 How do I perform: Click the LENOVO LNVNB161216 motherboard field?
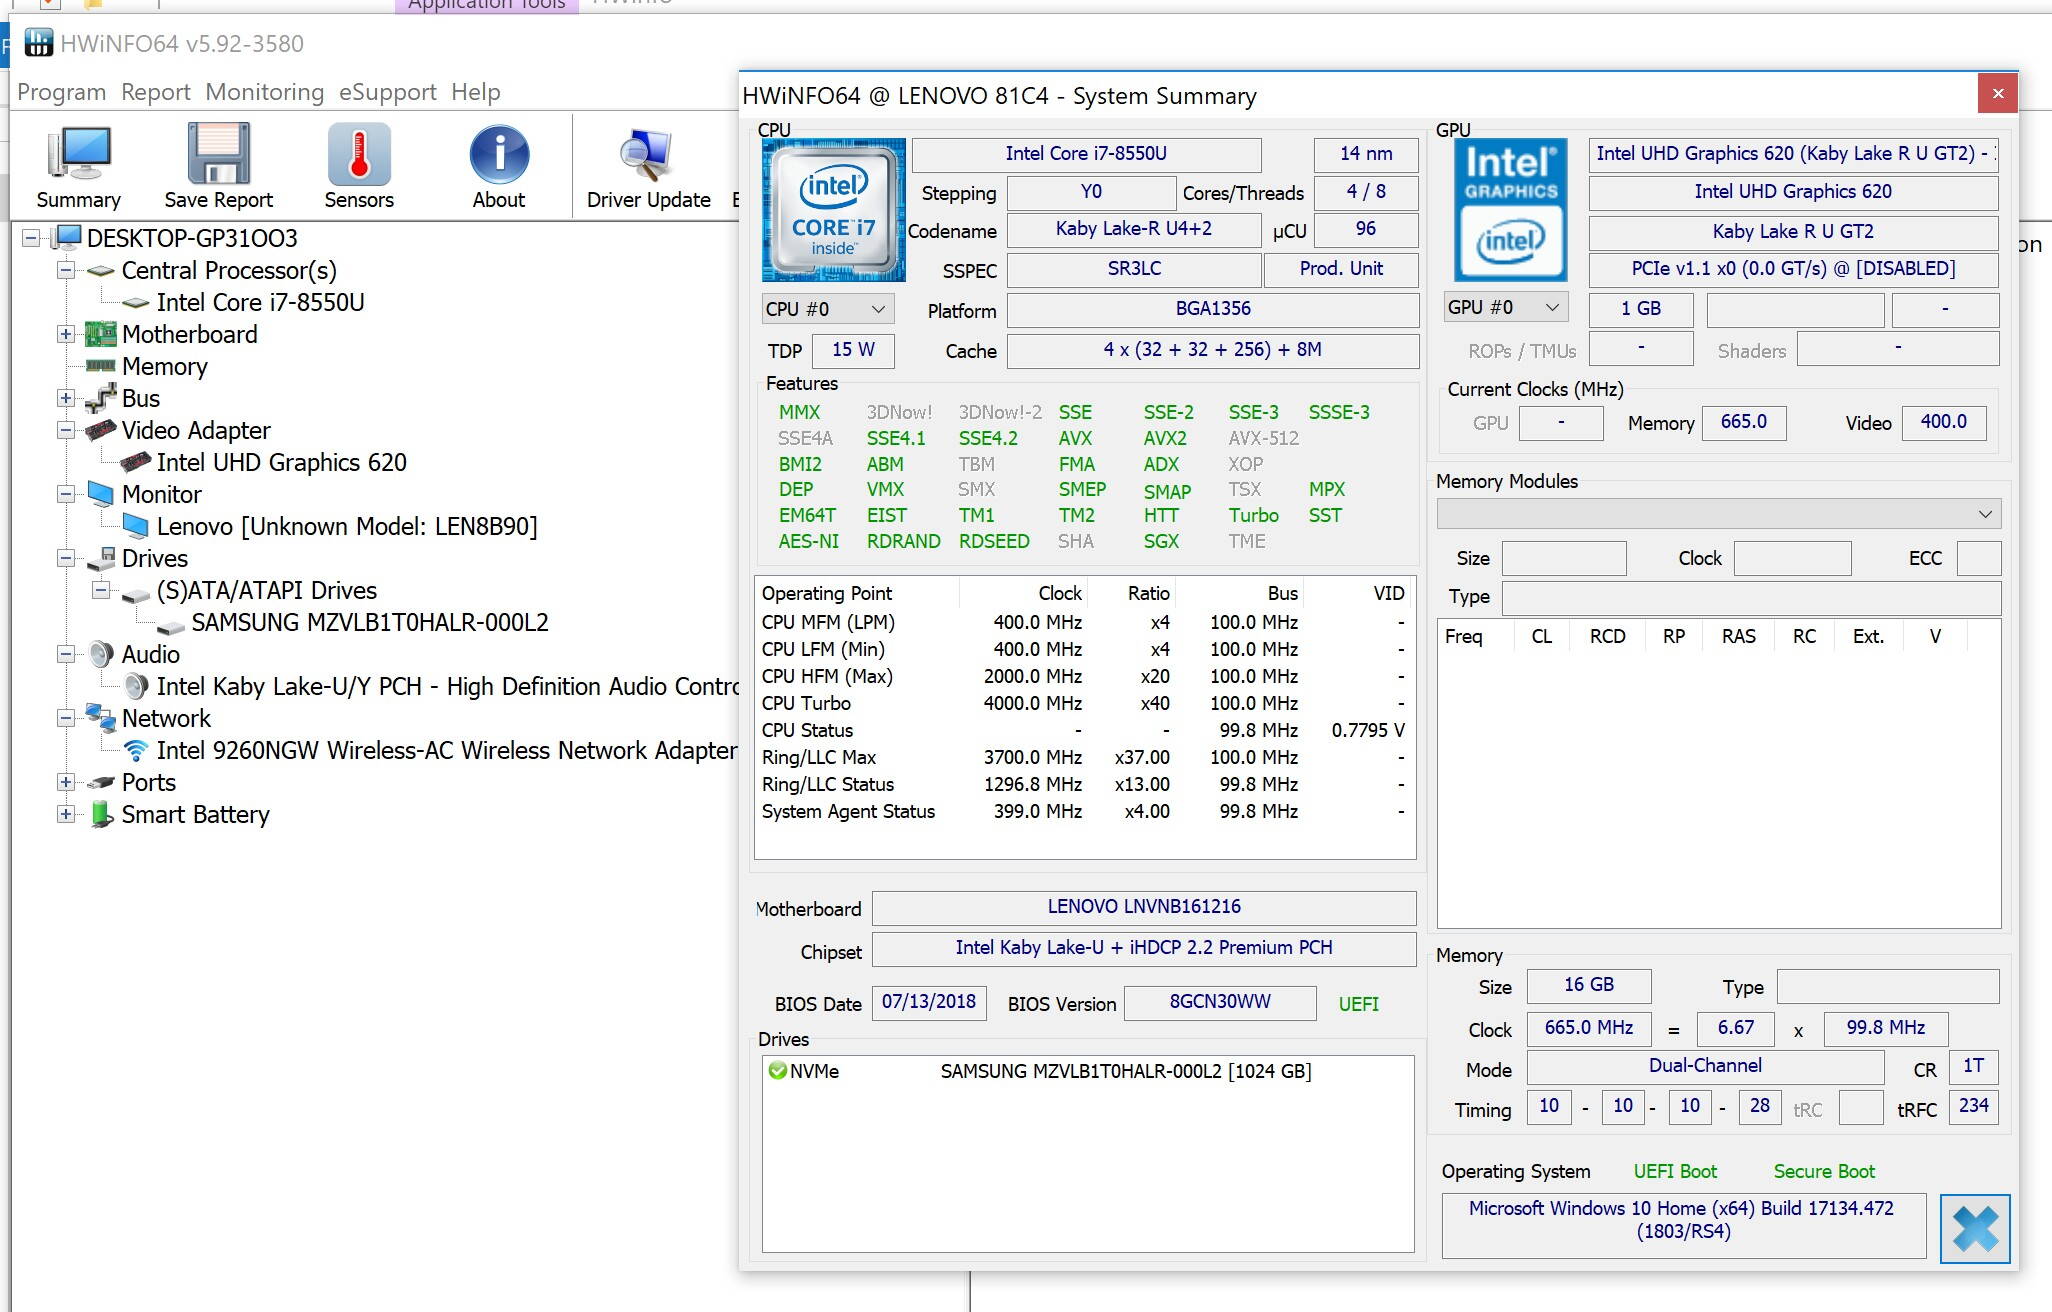point(1143,907)
